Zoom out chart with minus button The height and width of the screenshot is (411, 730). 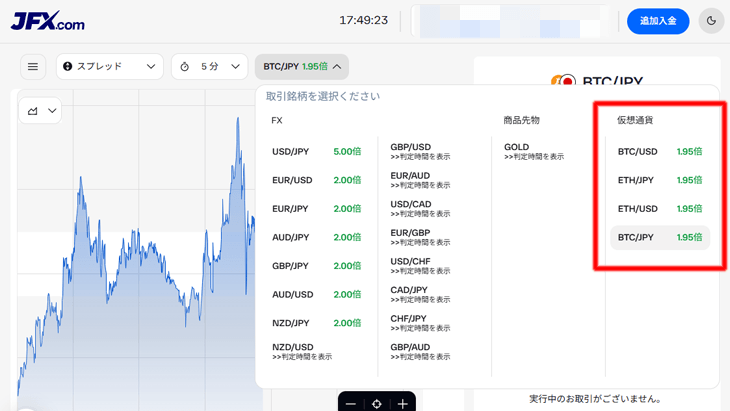351,404
